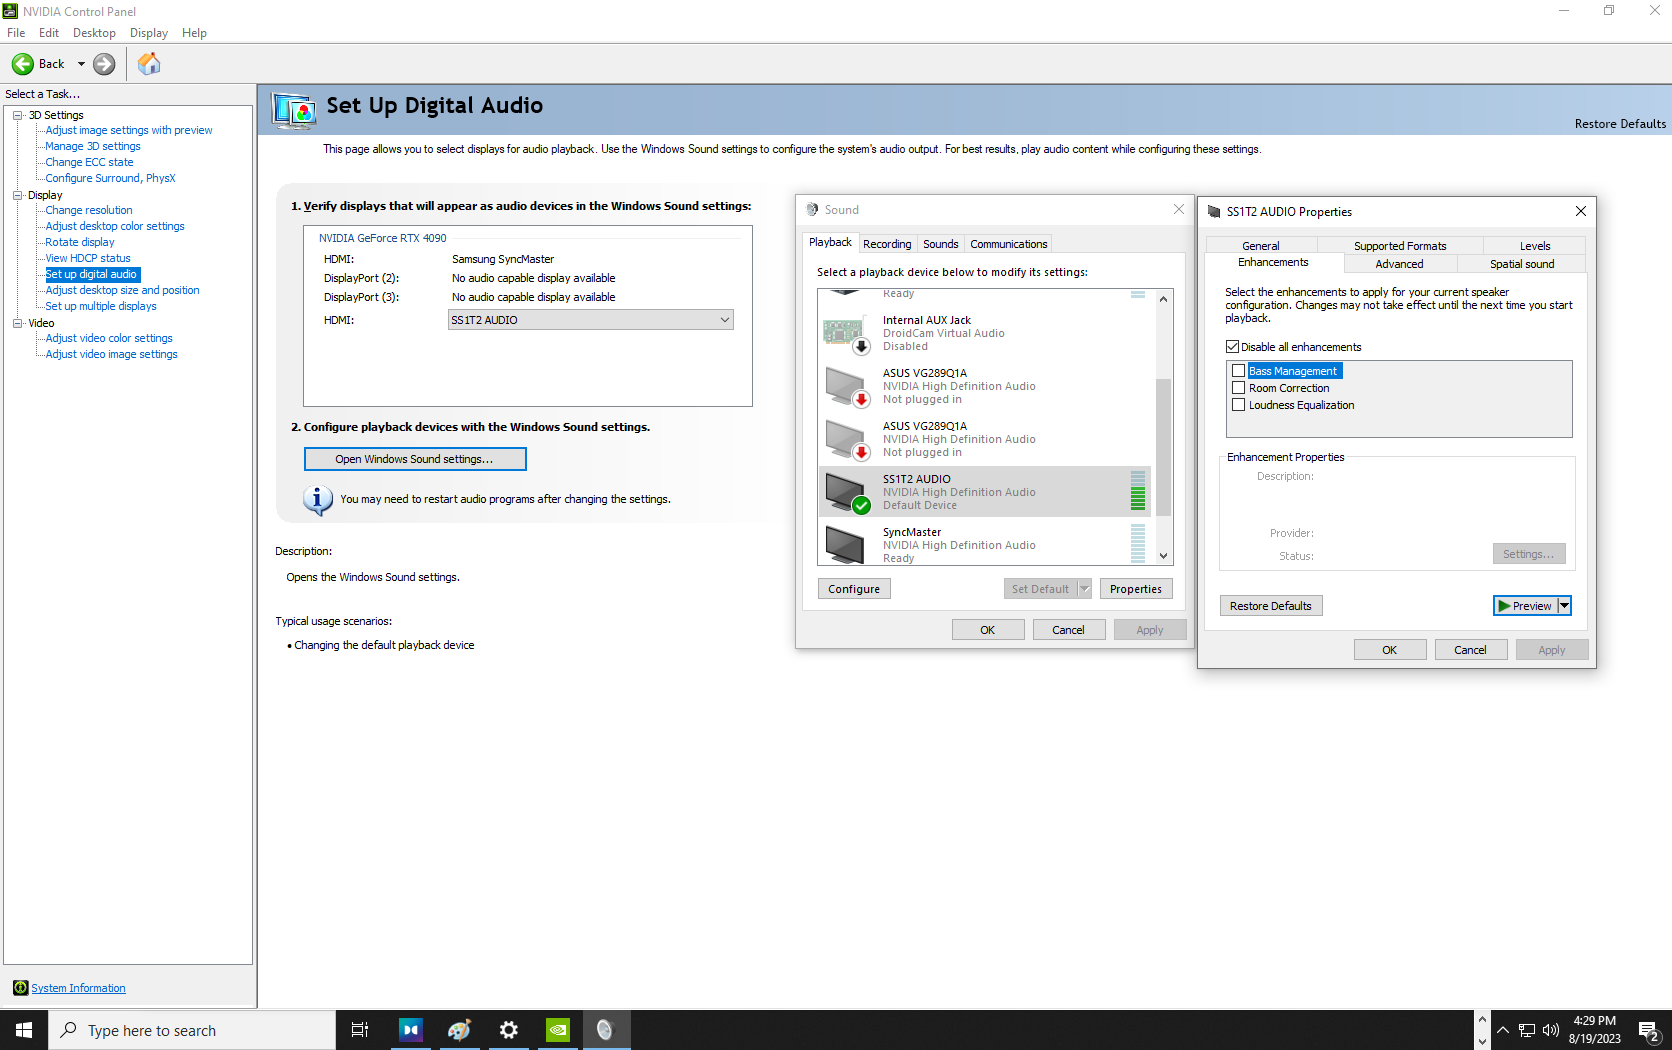1672x1050 pixels.
Task: Collapse the Display tree node
Action: pyautogui.click(x=17, y=195)
